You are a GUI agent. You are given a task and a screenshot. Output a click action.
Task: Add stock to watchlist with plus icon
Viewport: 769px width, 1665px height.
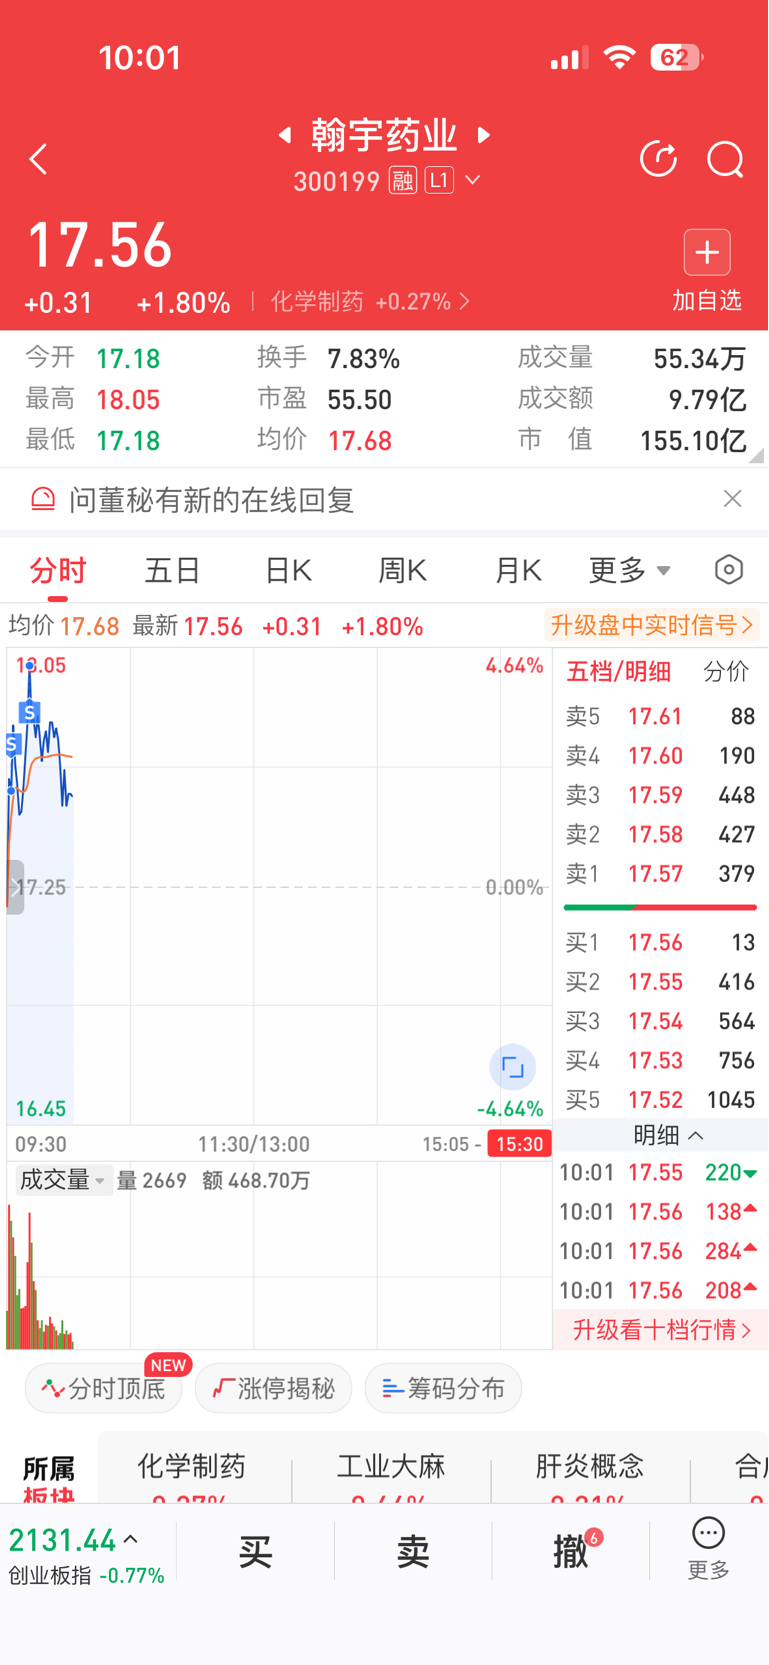coord(707,252)
